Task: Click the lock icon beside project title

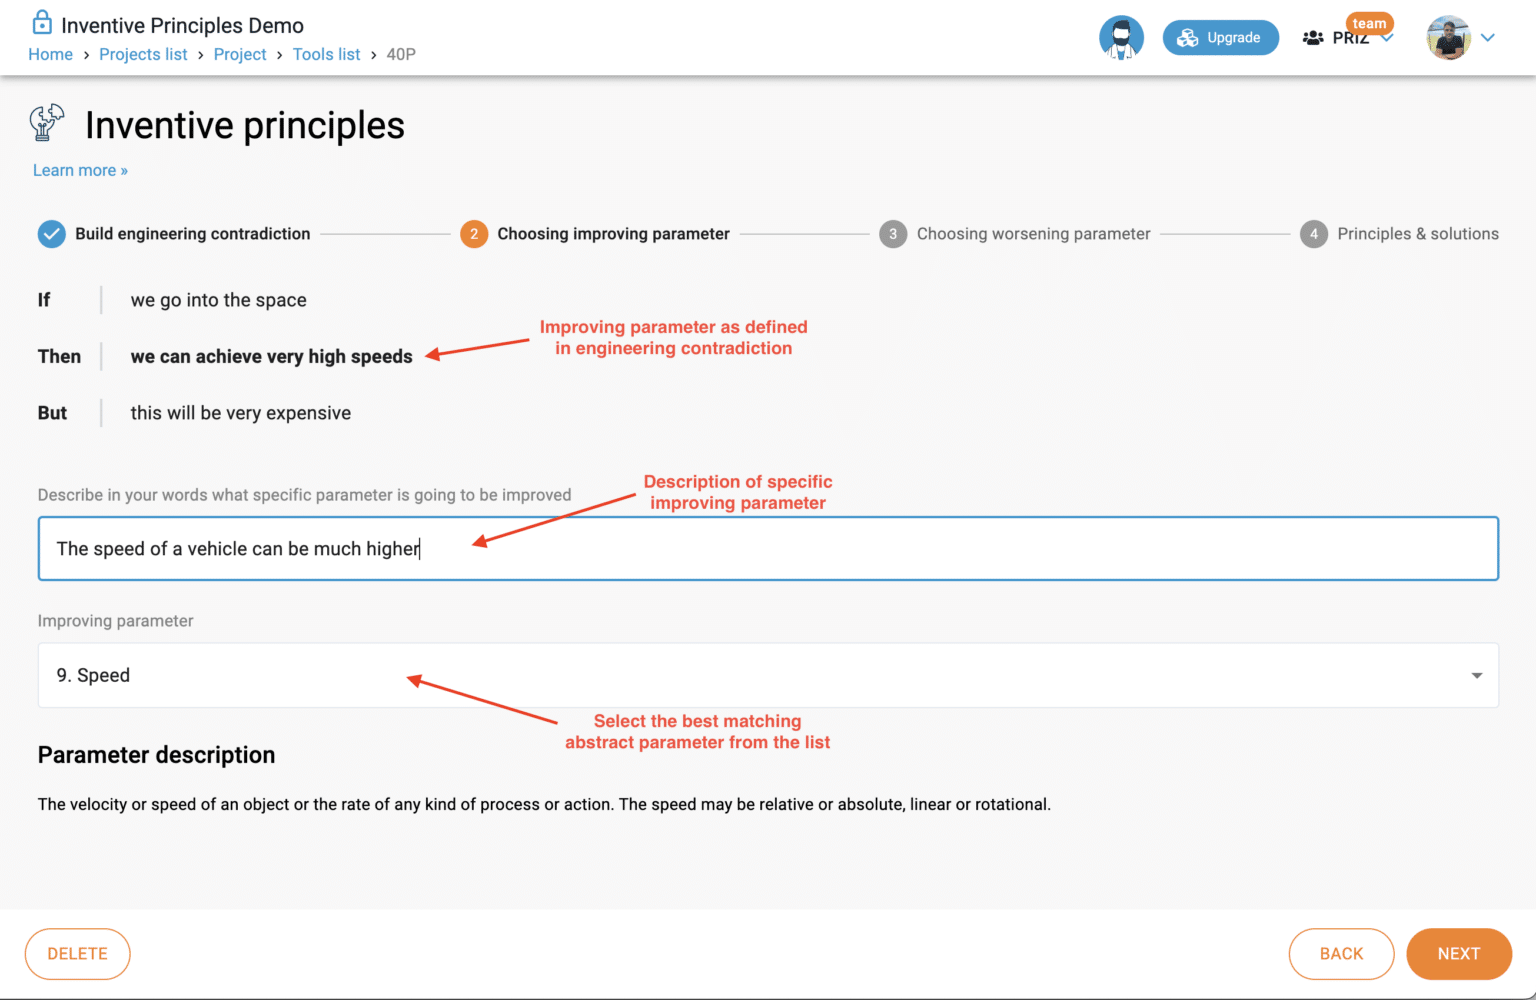Action: (42, 23)
